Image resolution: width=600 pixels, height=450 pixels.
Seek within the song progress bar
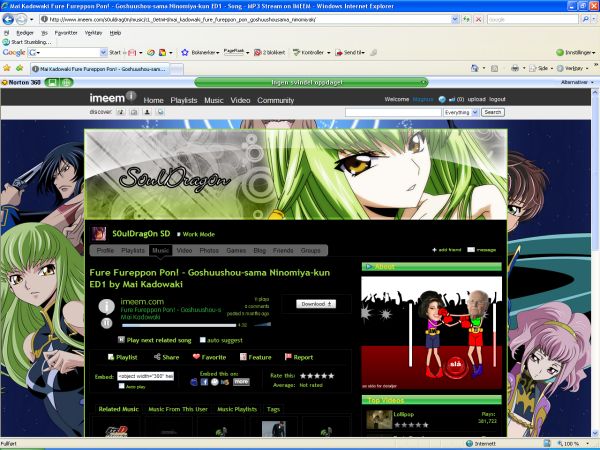[x=179, y=325]
